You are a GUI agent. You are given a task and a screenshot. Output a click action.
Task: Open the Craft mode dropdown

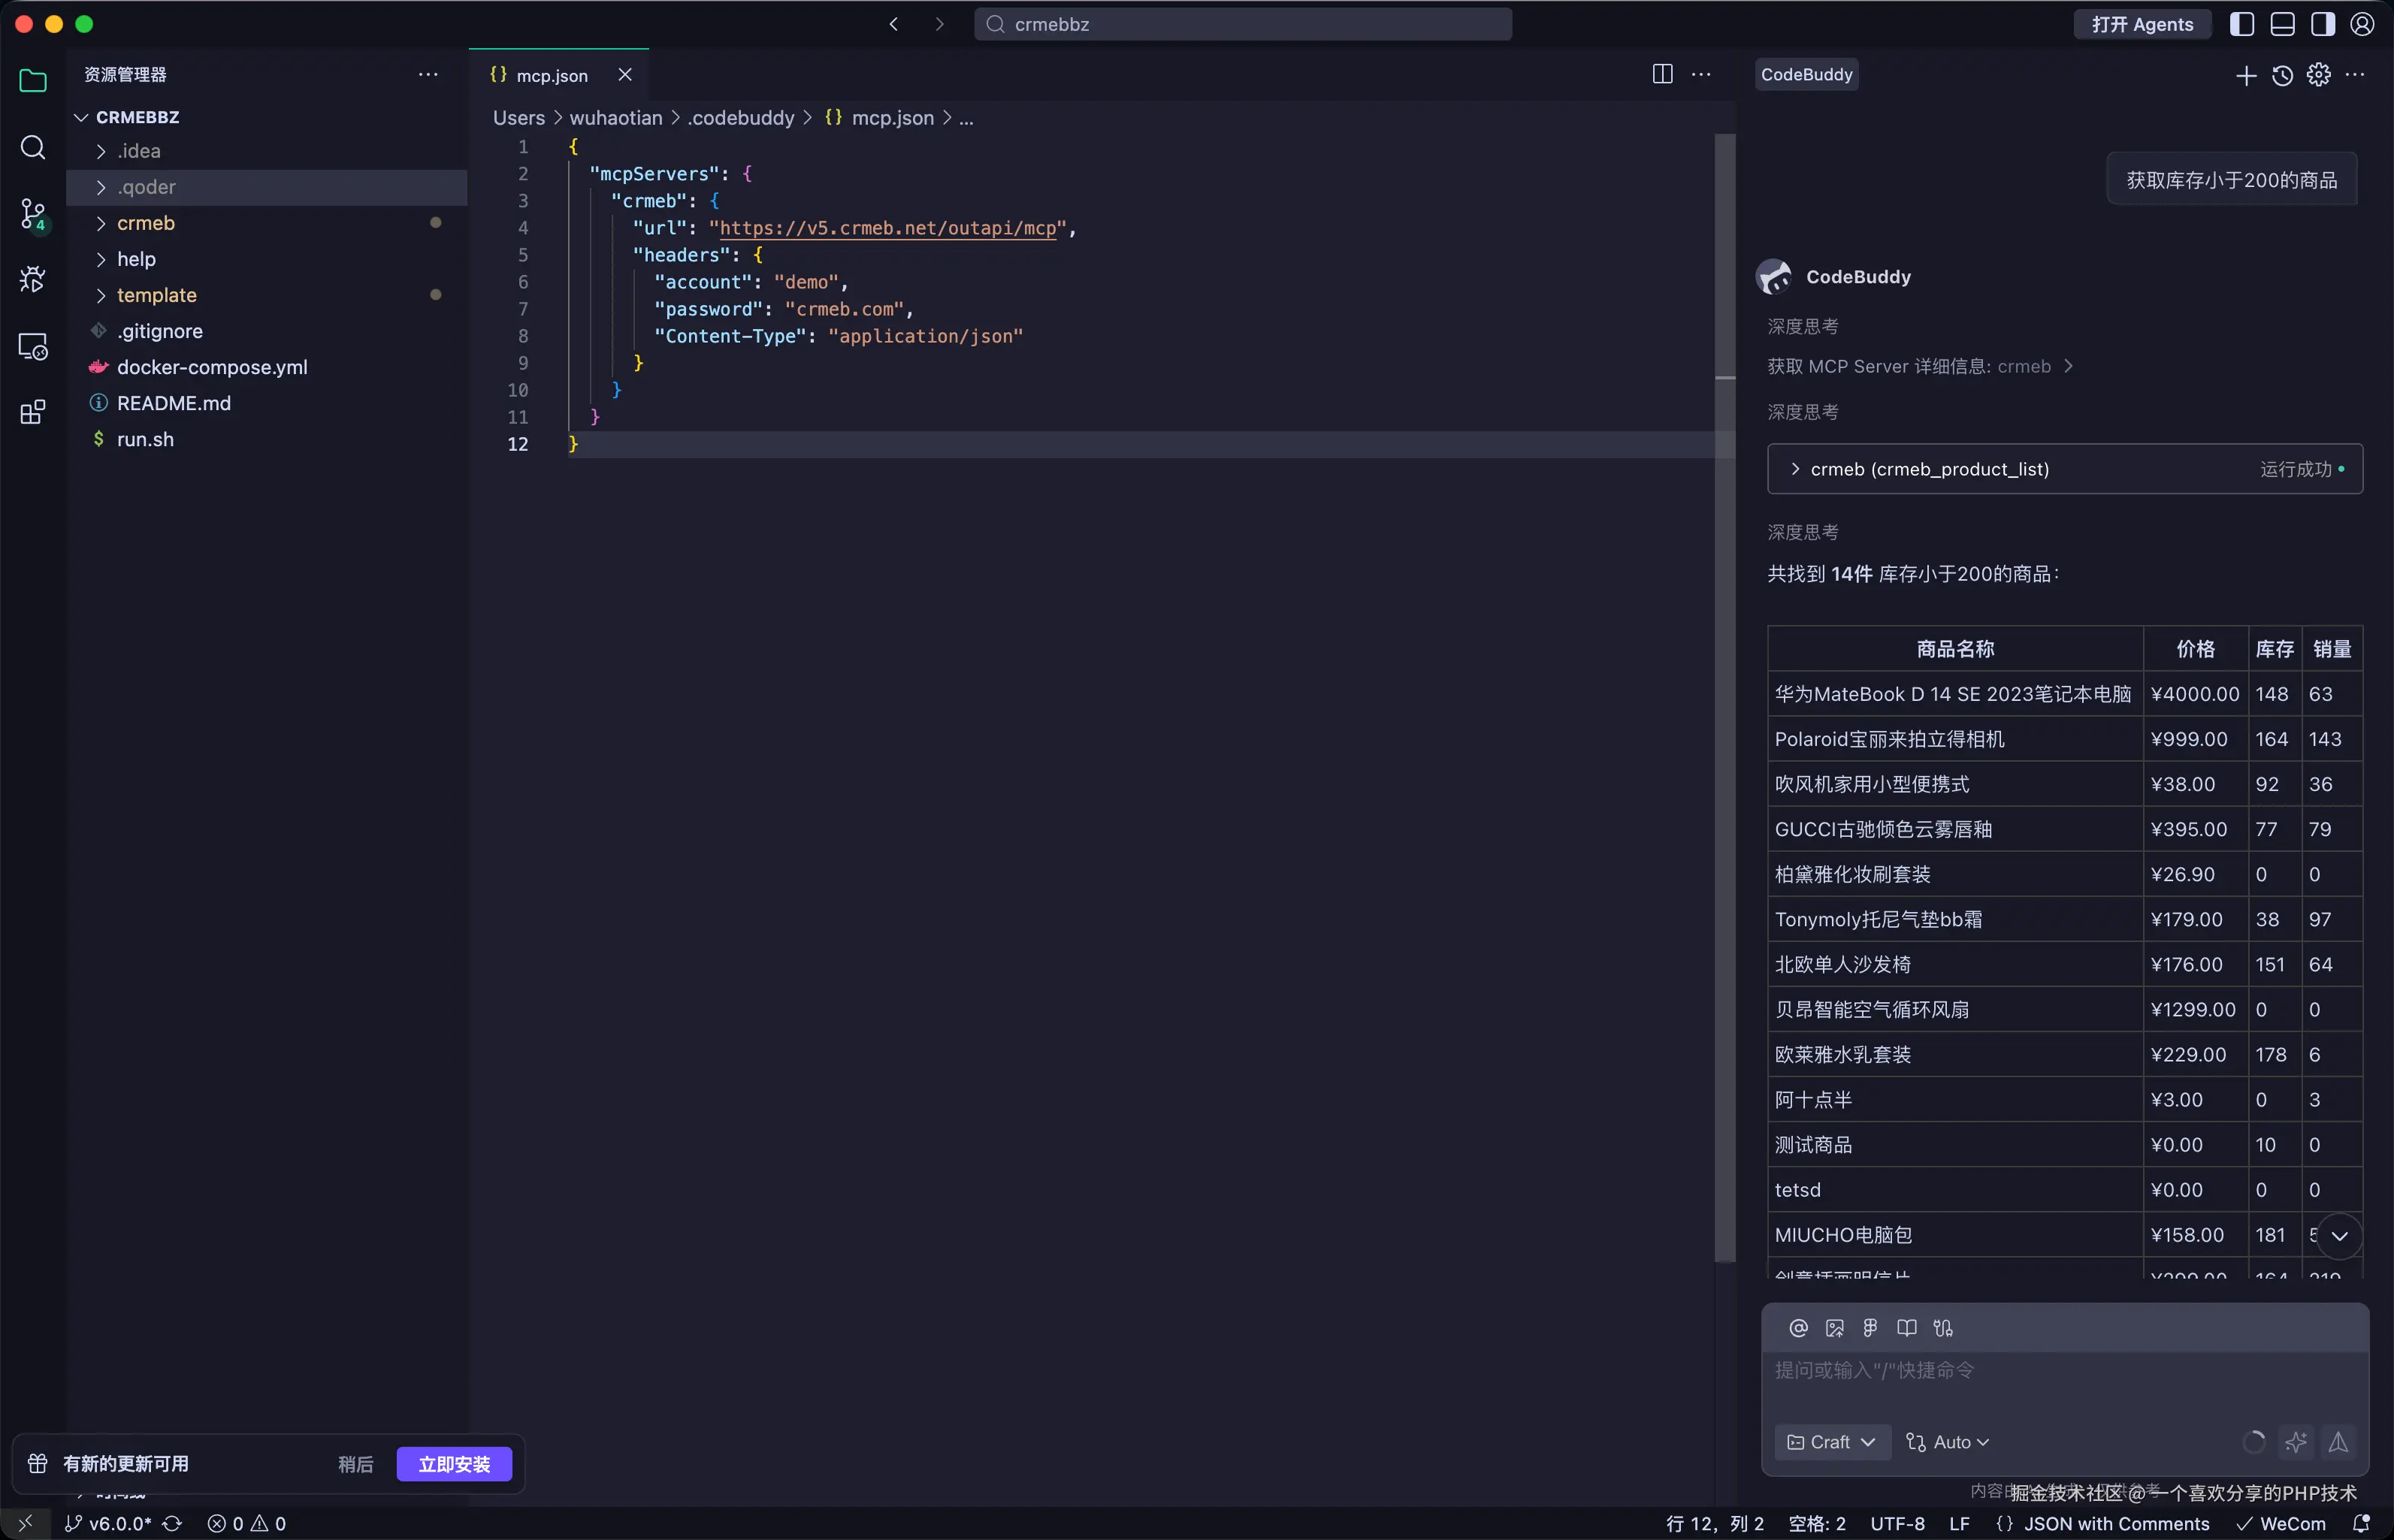pos(1832,1442)
